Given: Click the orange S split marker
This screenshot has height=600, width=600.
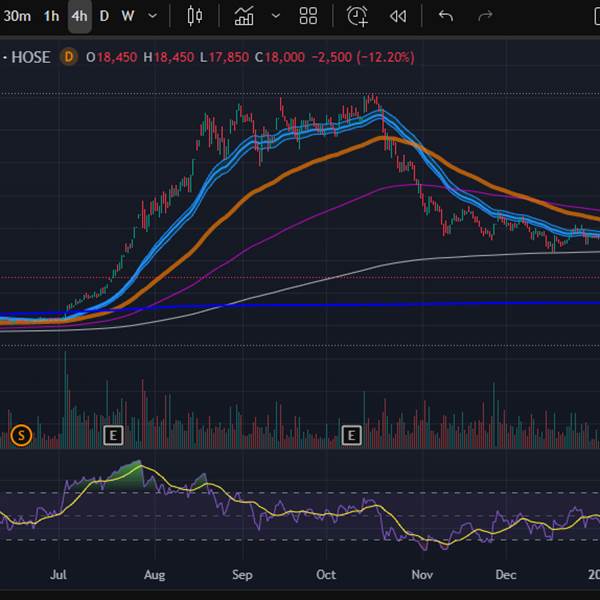Looking at the screenshot, I should (21, 435).
